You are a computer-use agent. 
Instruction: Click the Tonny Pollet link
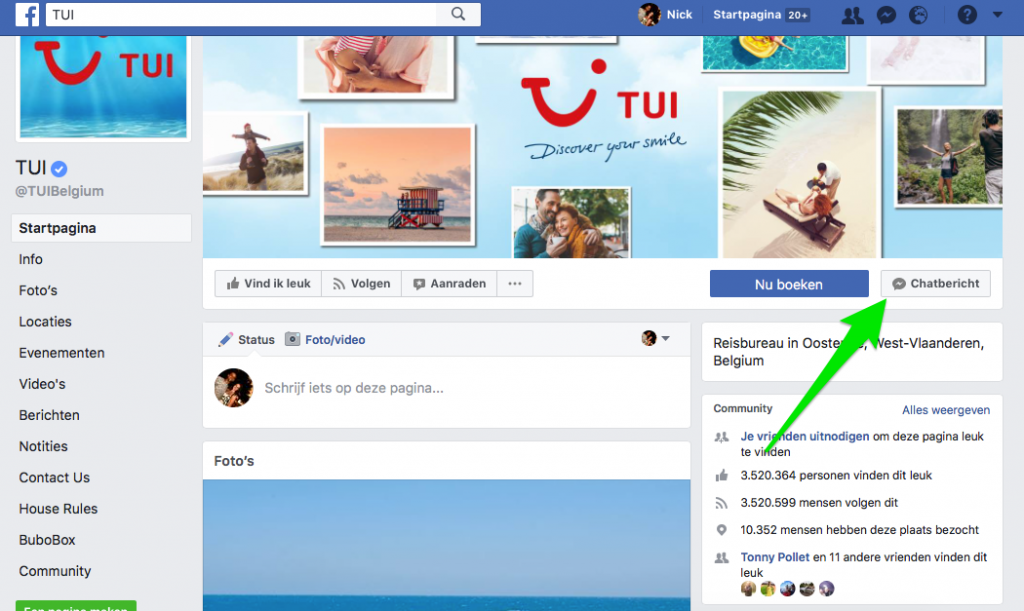(x=775, y=557)
